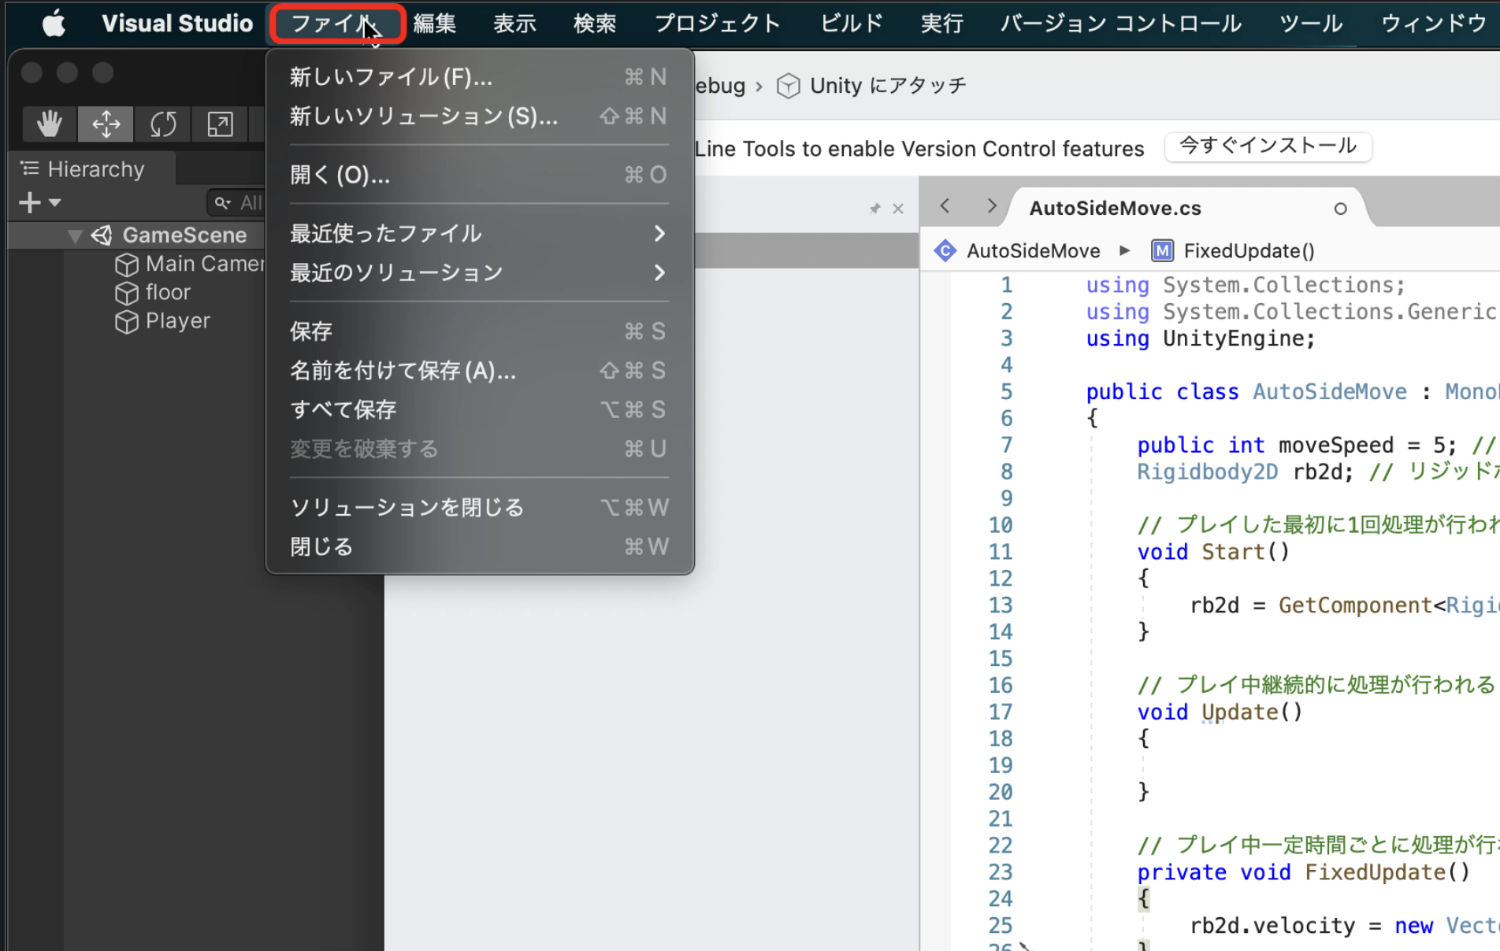Viewport: 1500px width, 951px height.
Task: Select the Player object in Hierarchy
Action: coord(178,321)
